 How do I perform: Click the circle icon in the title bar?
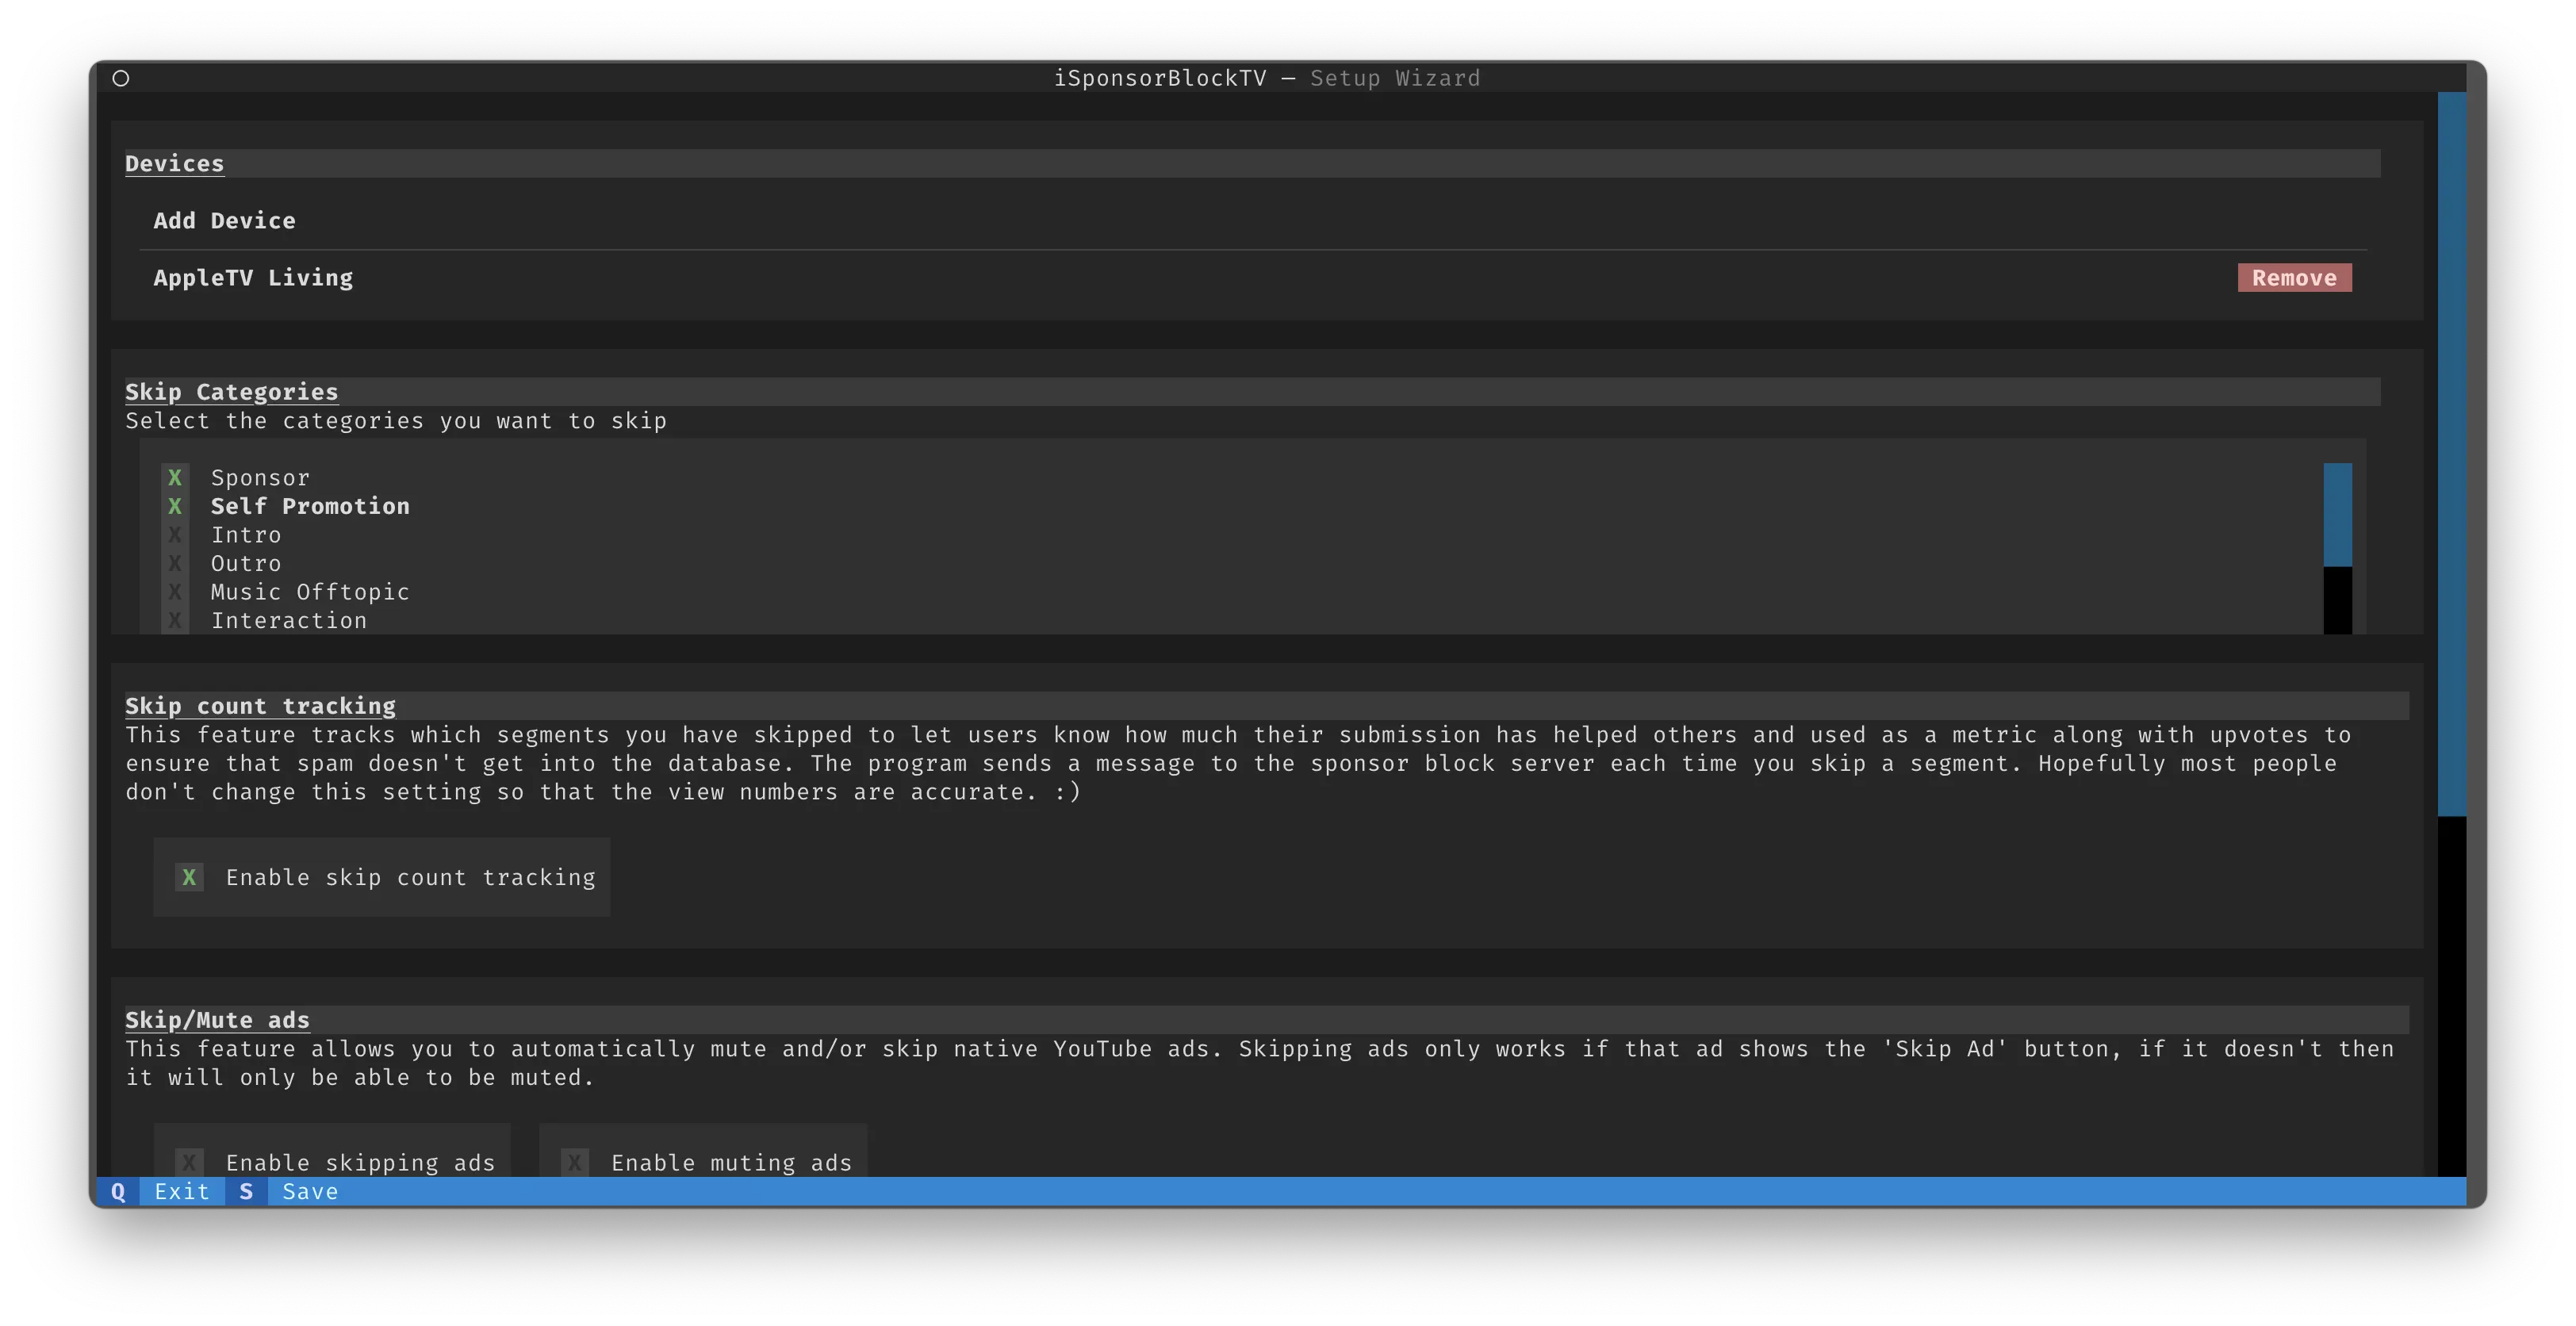(121, 78)
